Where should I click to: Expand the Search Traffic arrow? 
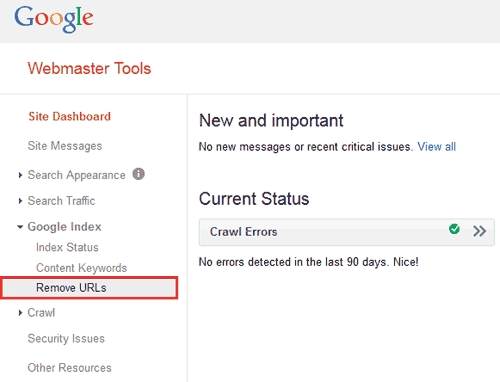[x=20, y=201]
